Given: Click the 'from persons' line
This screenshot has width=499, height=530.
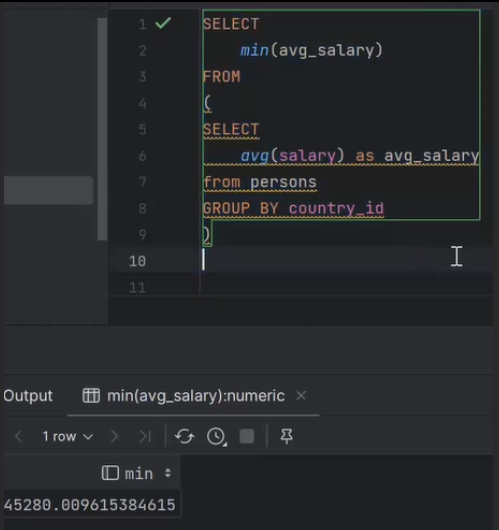Looking at the screenshot, I should (260, 183).
